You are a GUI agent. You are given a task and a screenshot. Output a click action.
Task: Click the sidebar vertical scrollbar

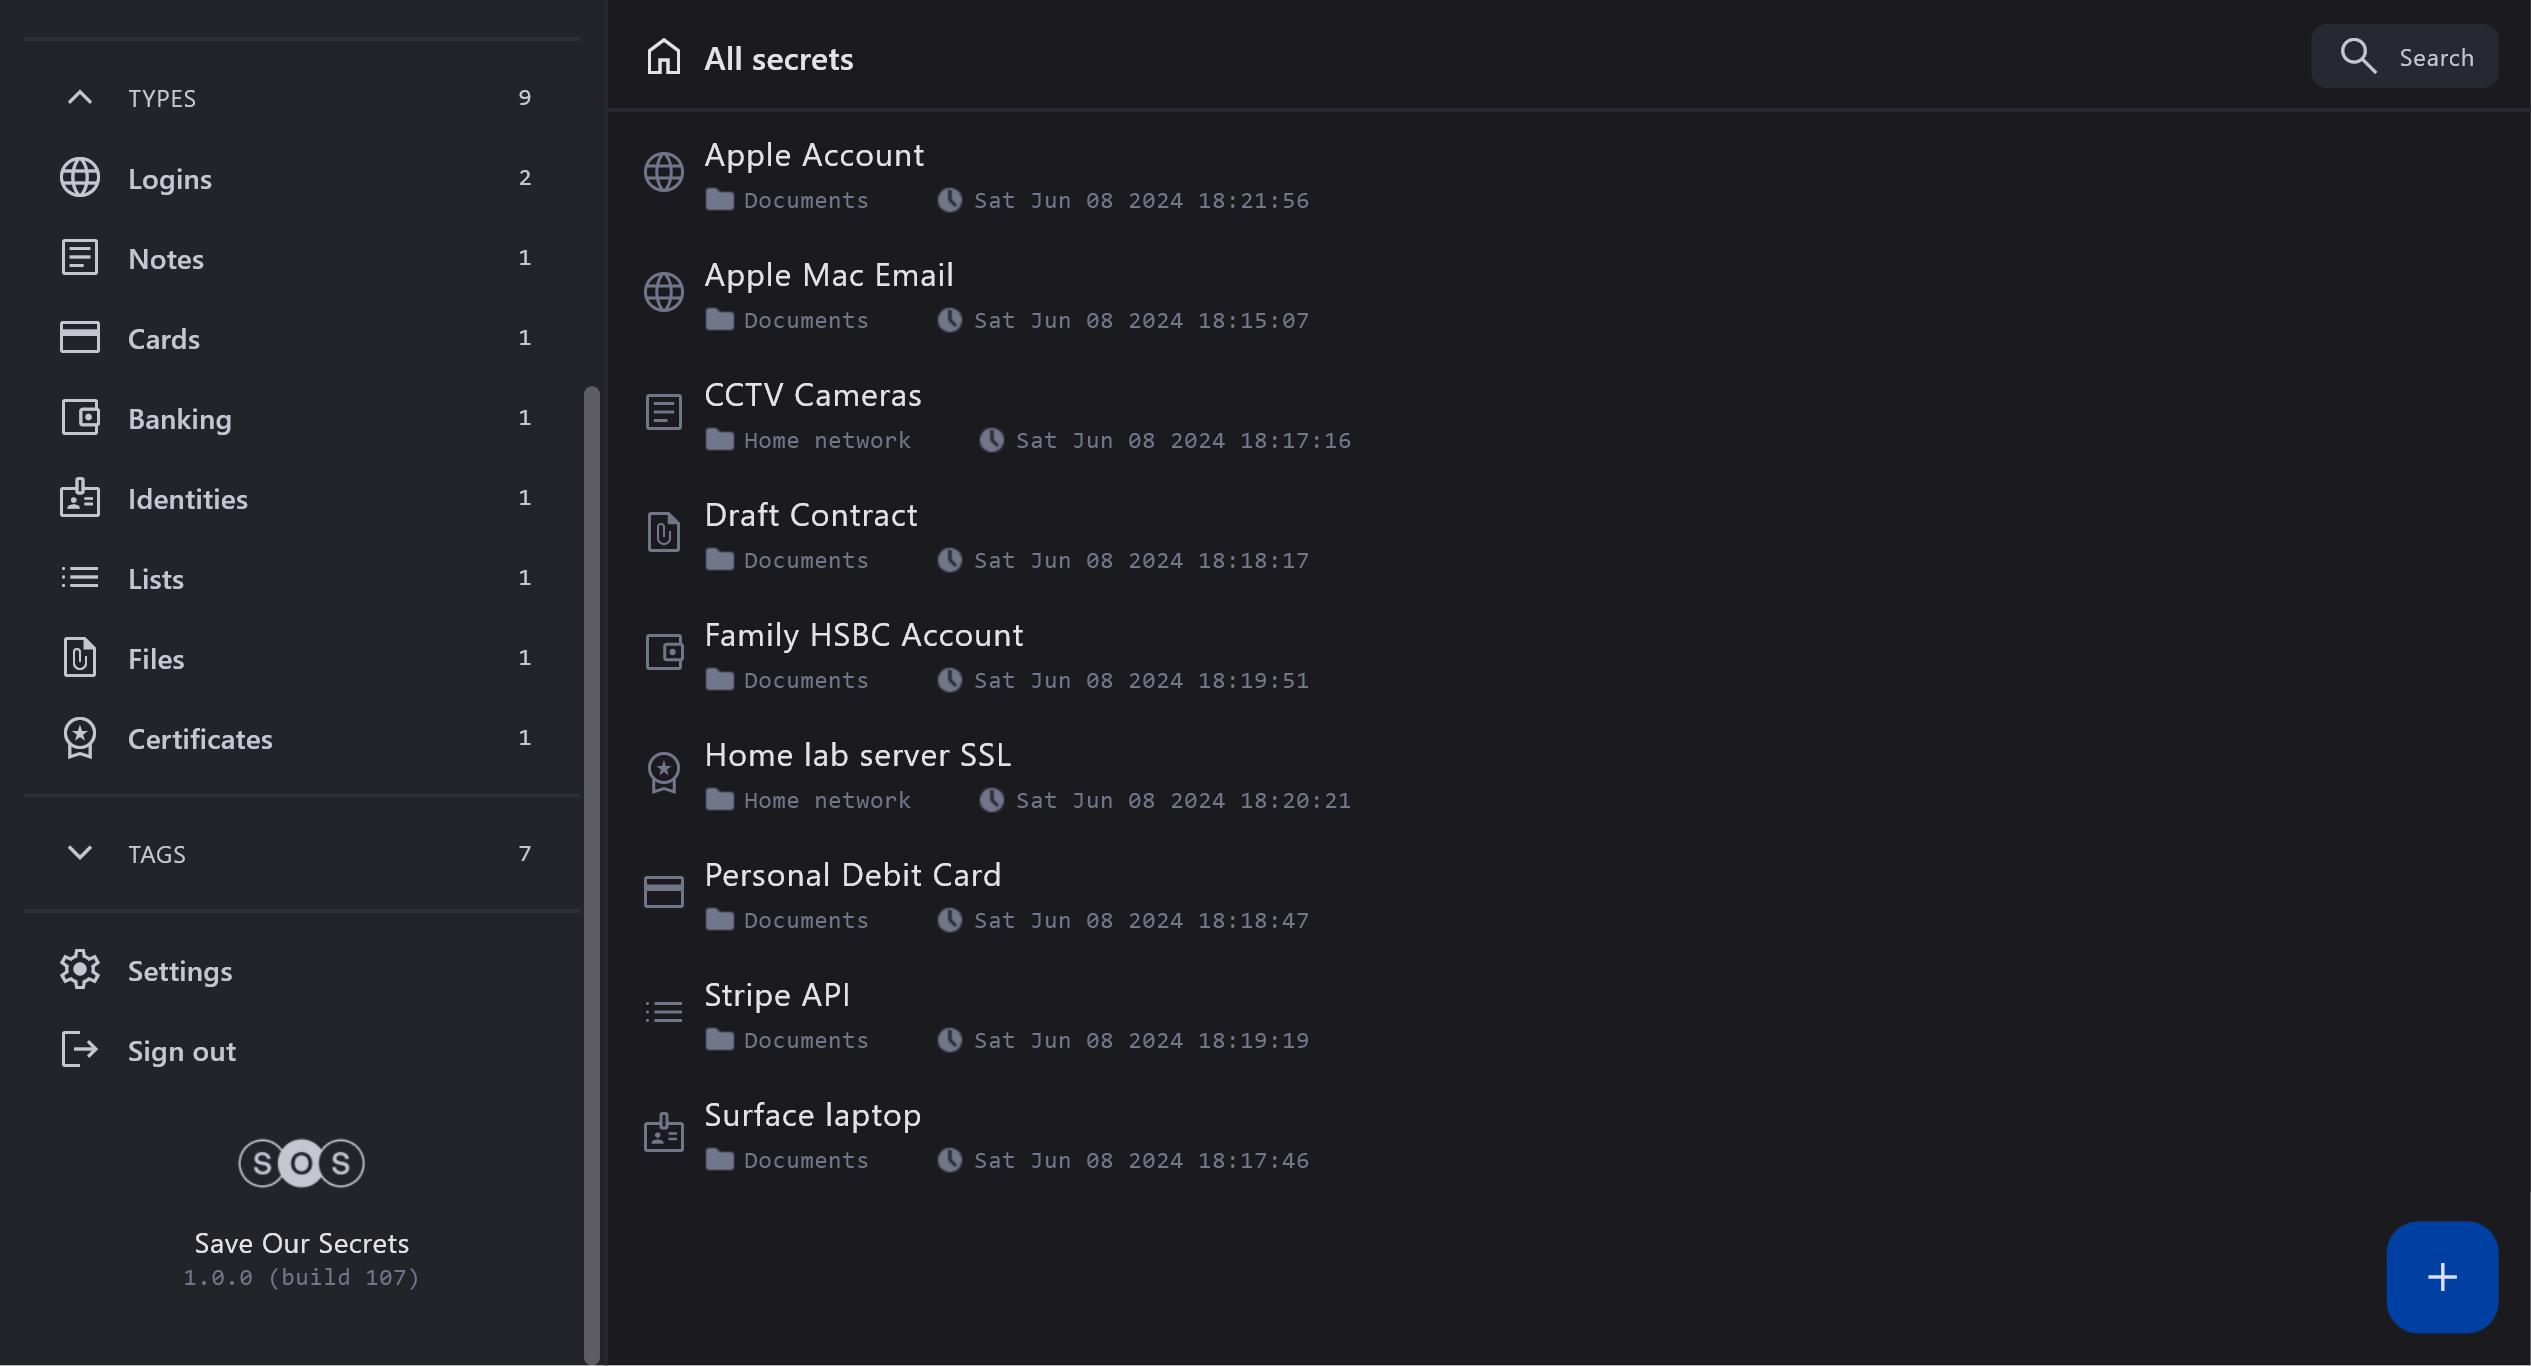(x=591, y=870)
